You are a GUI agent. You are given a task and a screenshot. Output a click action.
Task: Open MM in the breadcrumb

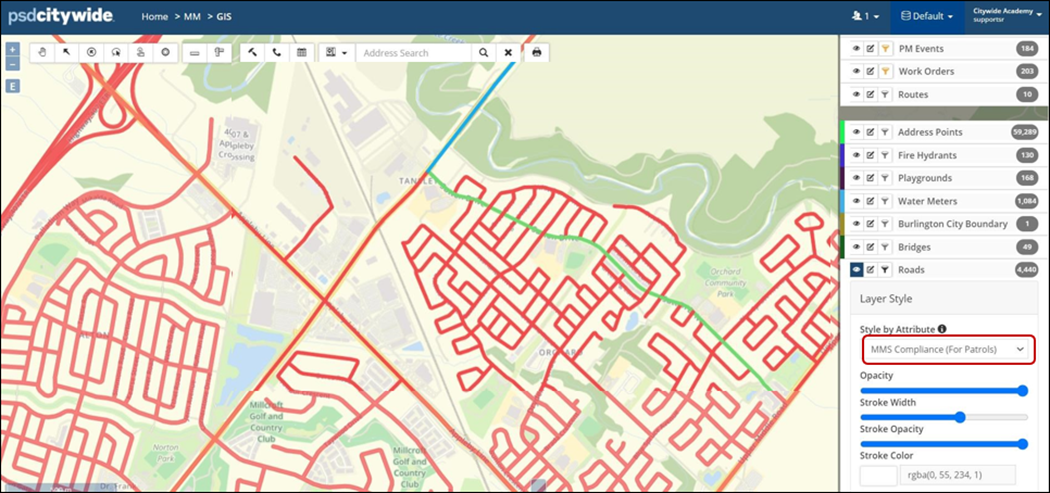[x=192, y=17]
